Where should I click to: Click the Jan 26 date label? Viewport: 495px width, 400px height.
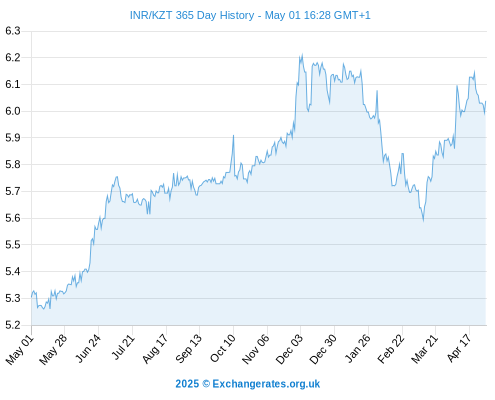tap(357, 348)
